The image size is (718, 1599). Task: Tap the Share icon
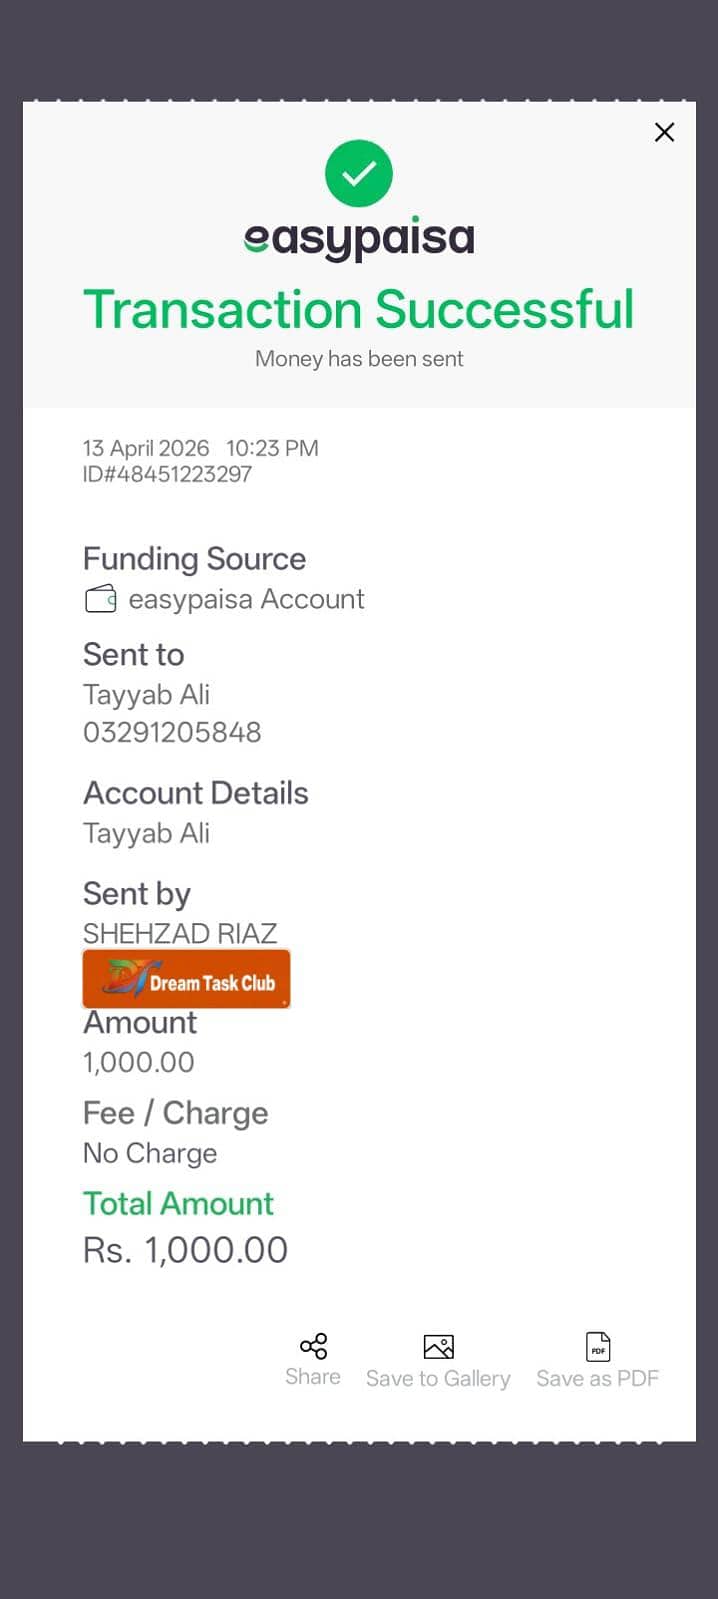pos(313,1346)
